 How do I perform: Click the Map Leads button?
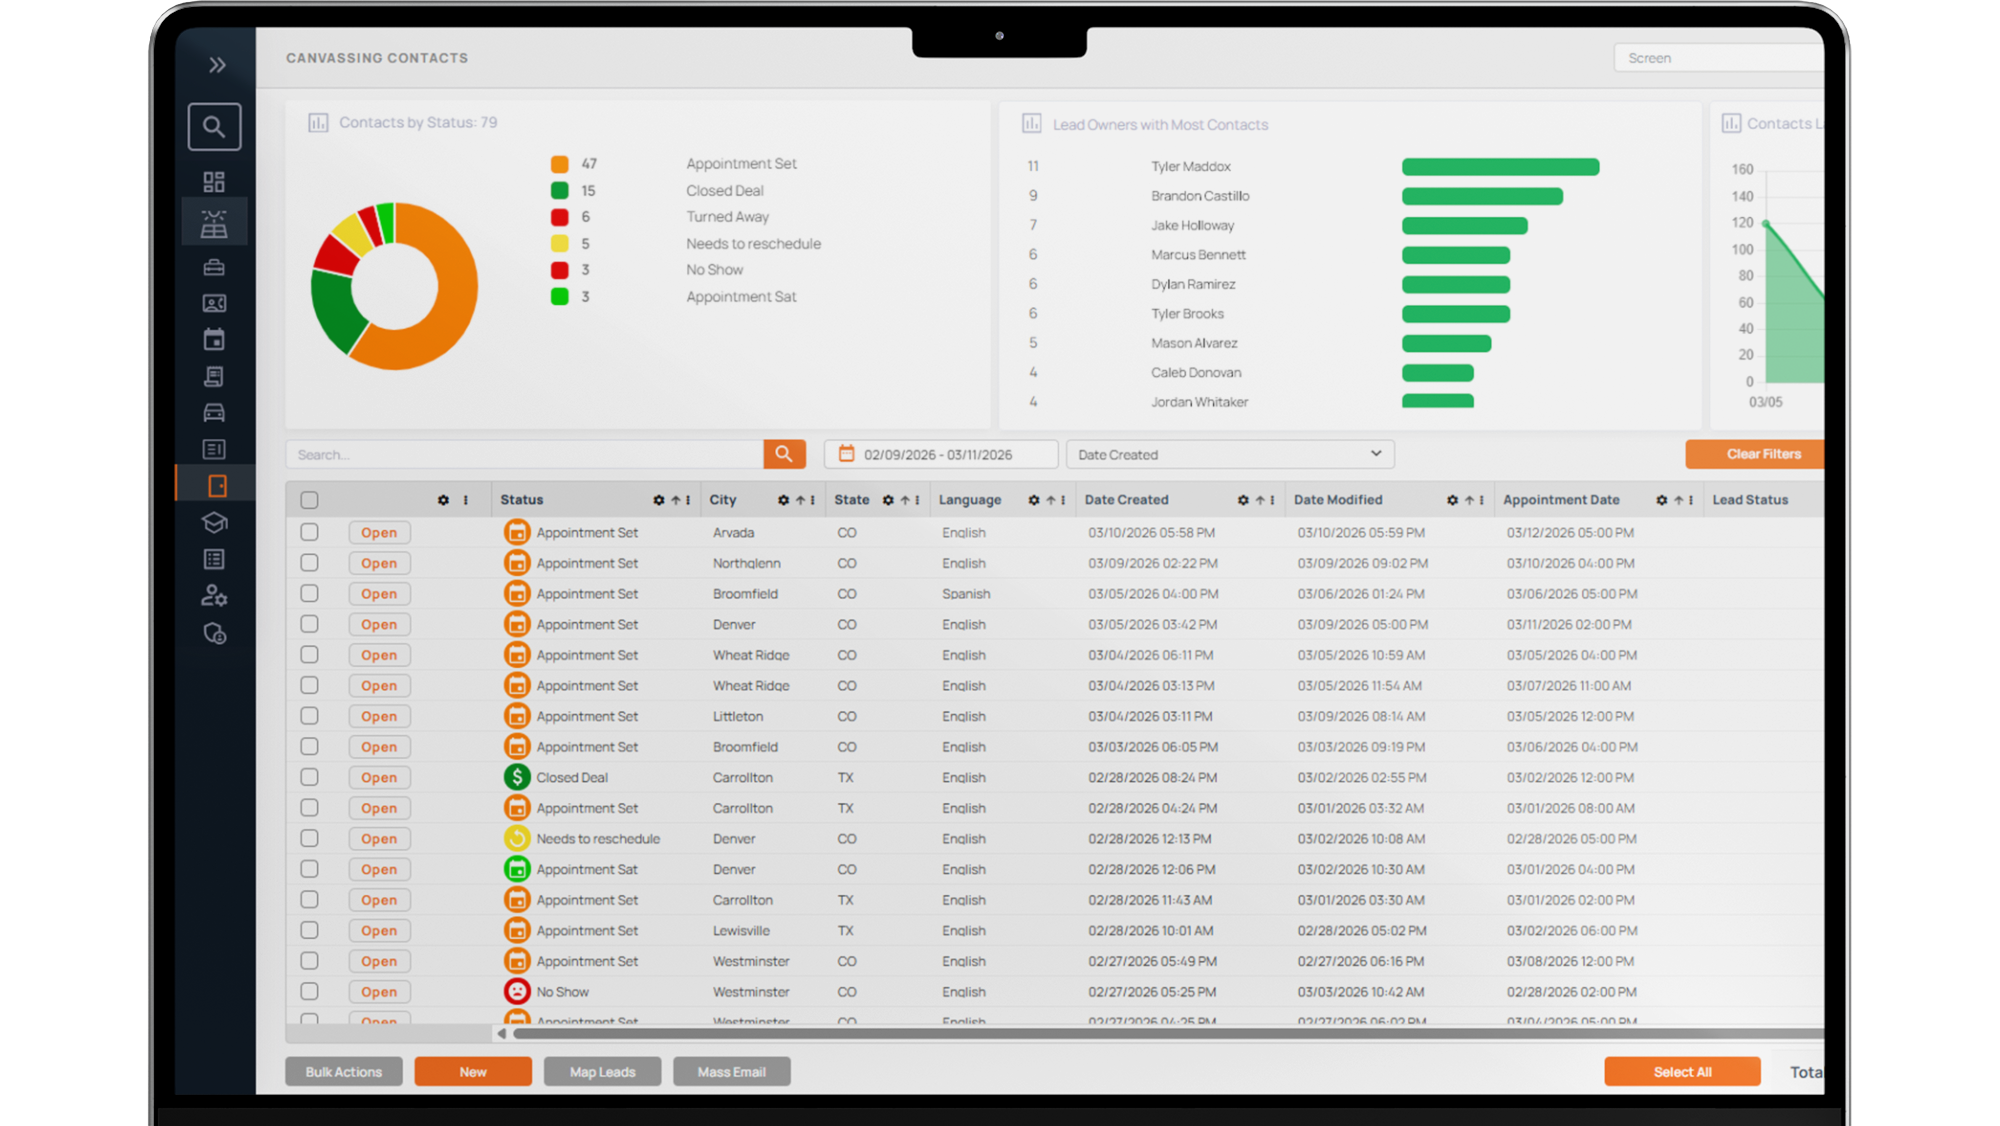[602, 1072]
